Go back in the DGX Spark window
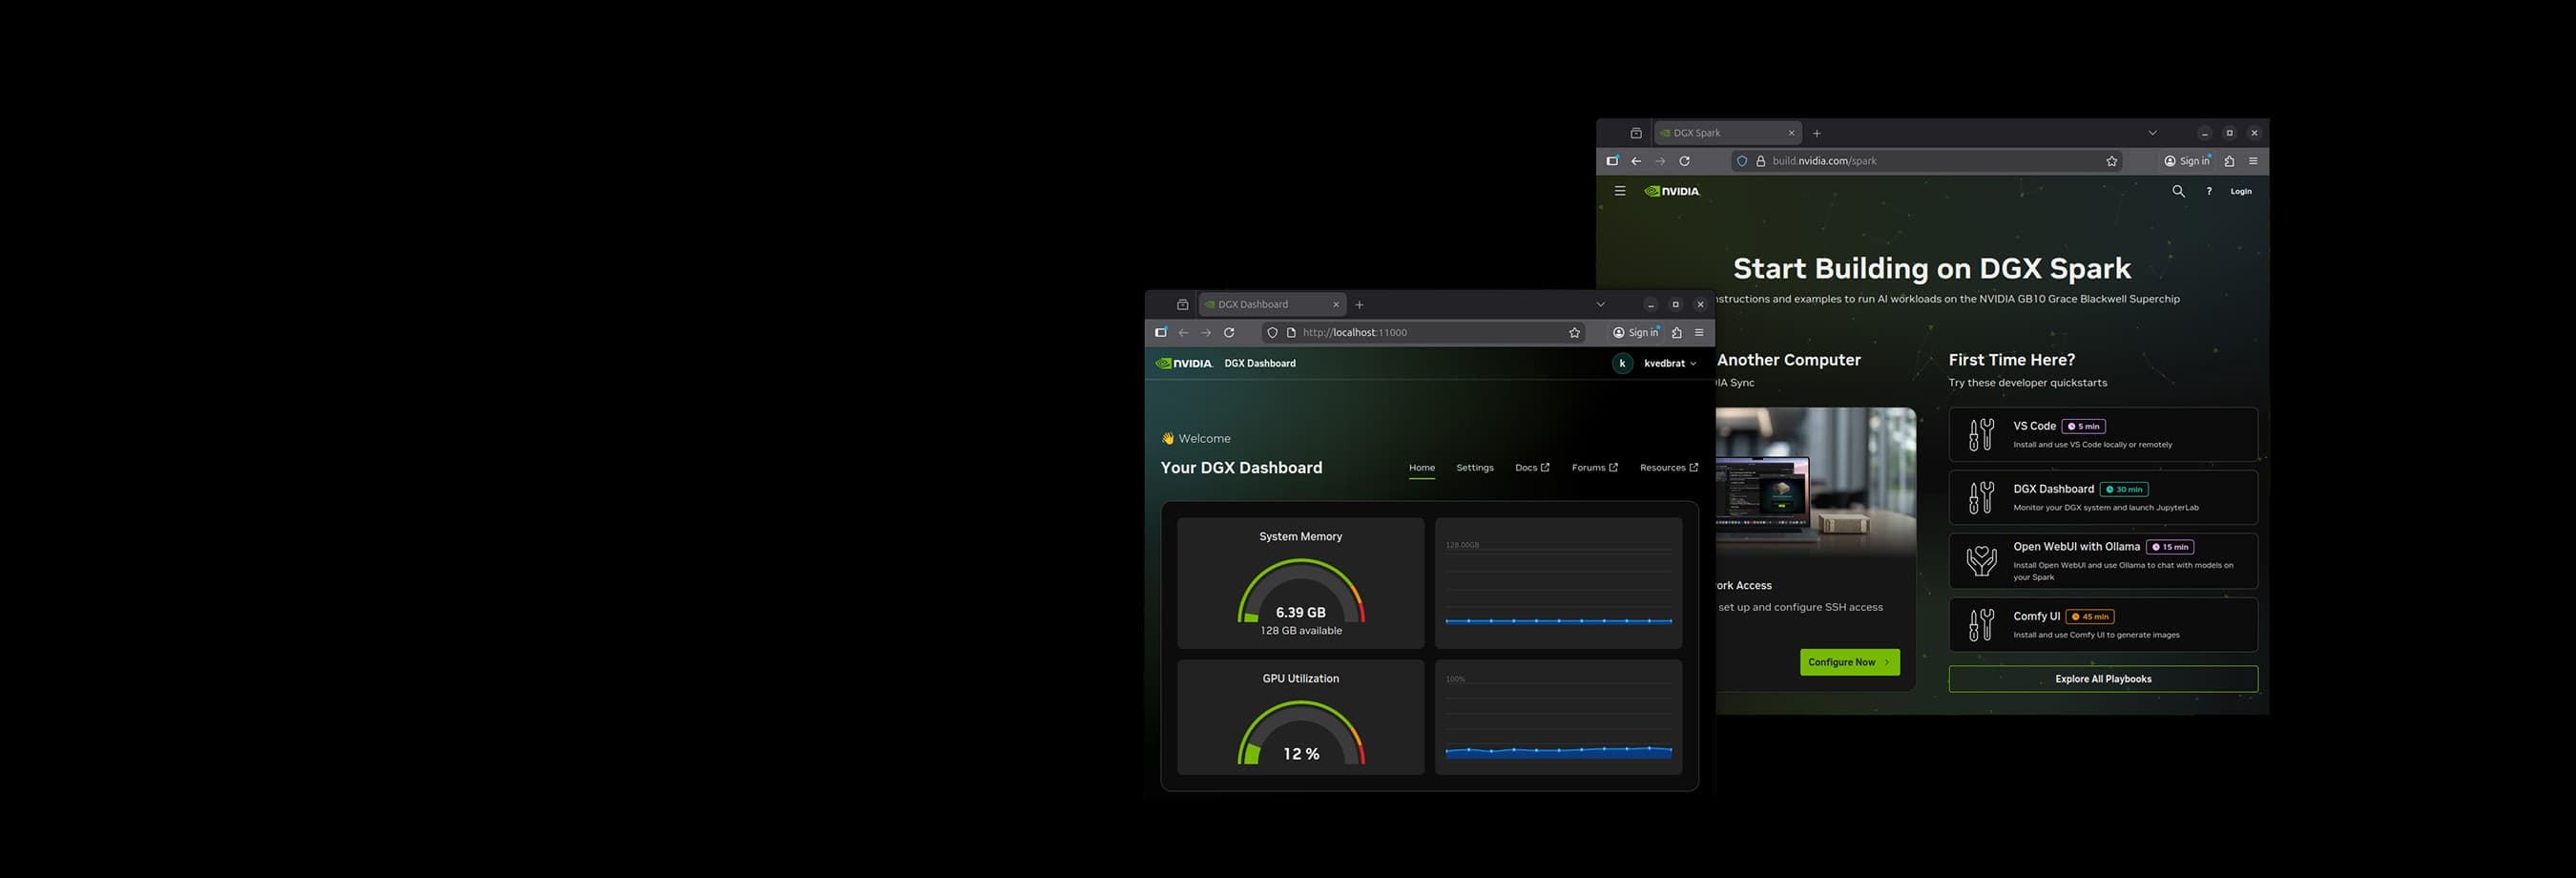Image resolution: width=2576 pixels, height=878 pixels. [1636, 161]
